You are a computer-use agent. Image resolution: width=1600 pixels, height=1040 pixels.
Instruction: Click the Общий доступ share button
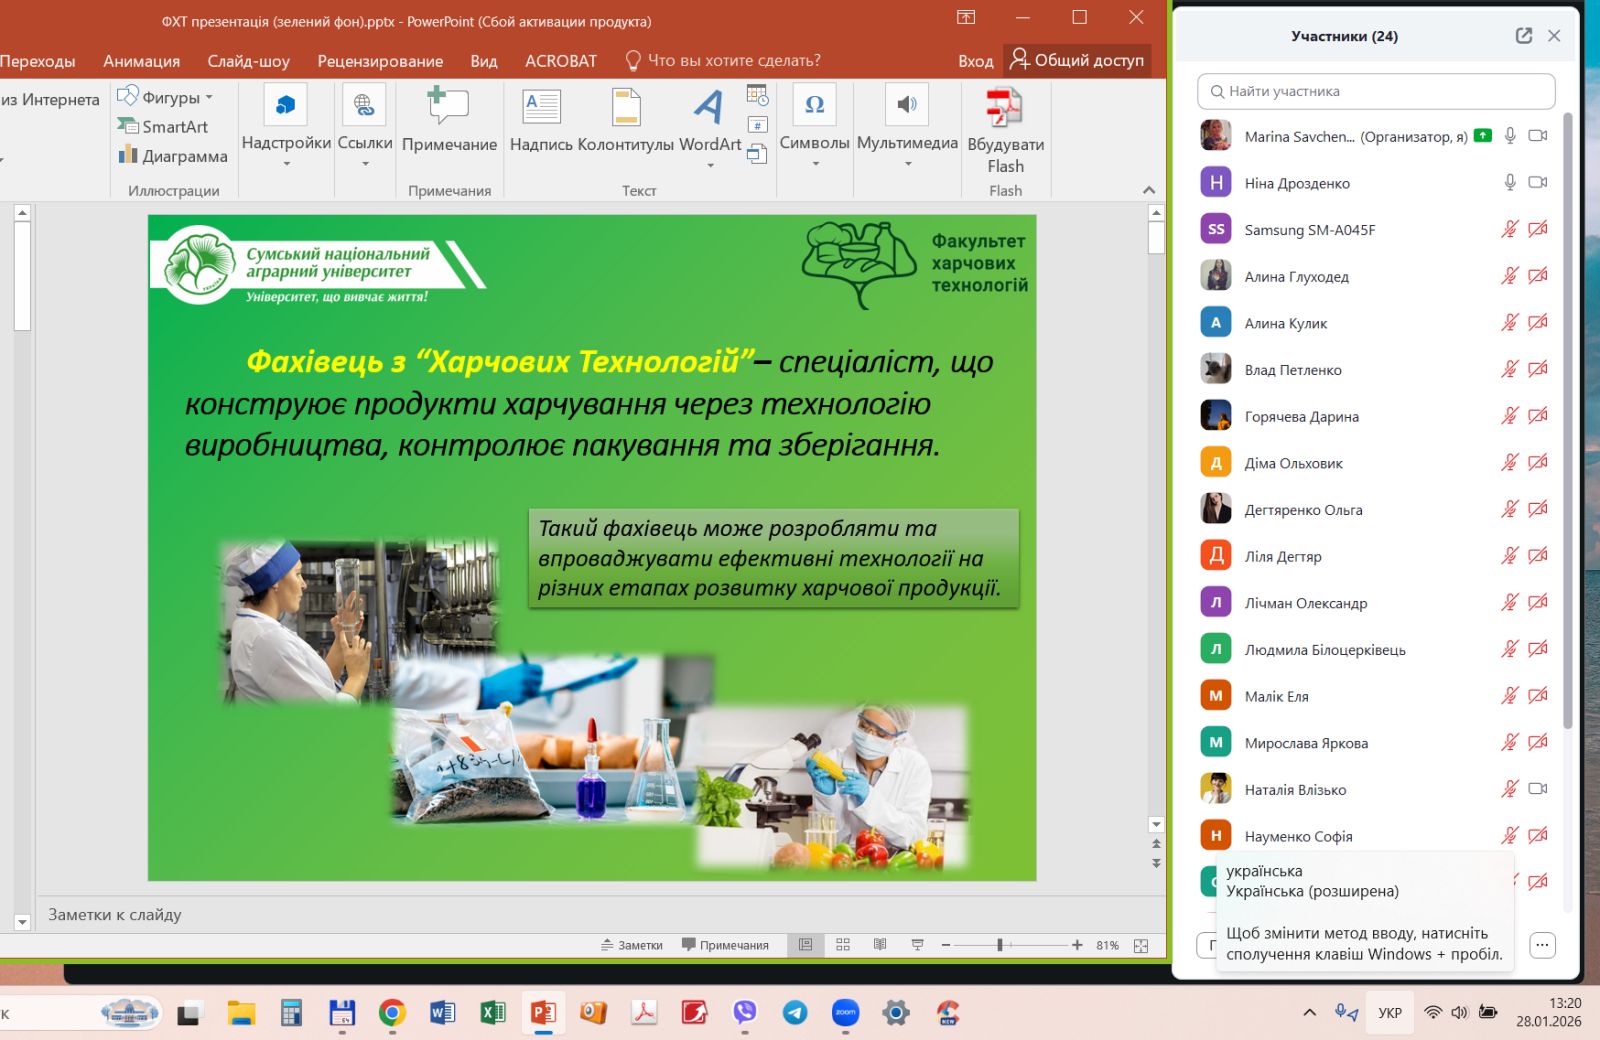[x=1077, y=60]
